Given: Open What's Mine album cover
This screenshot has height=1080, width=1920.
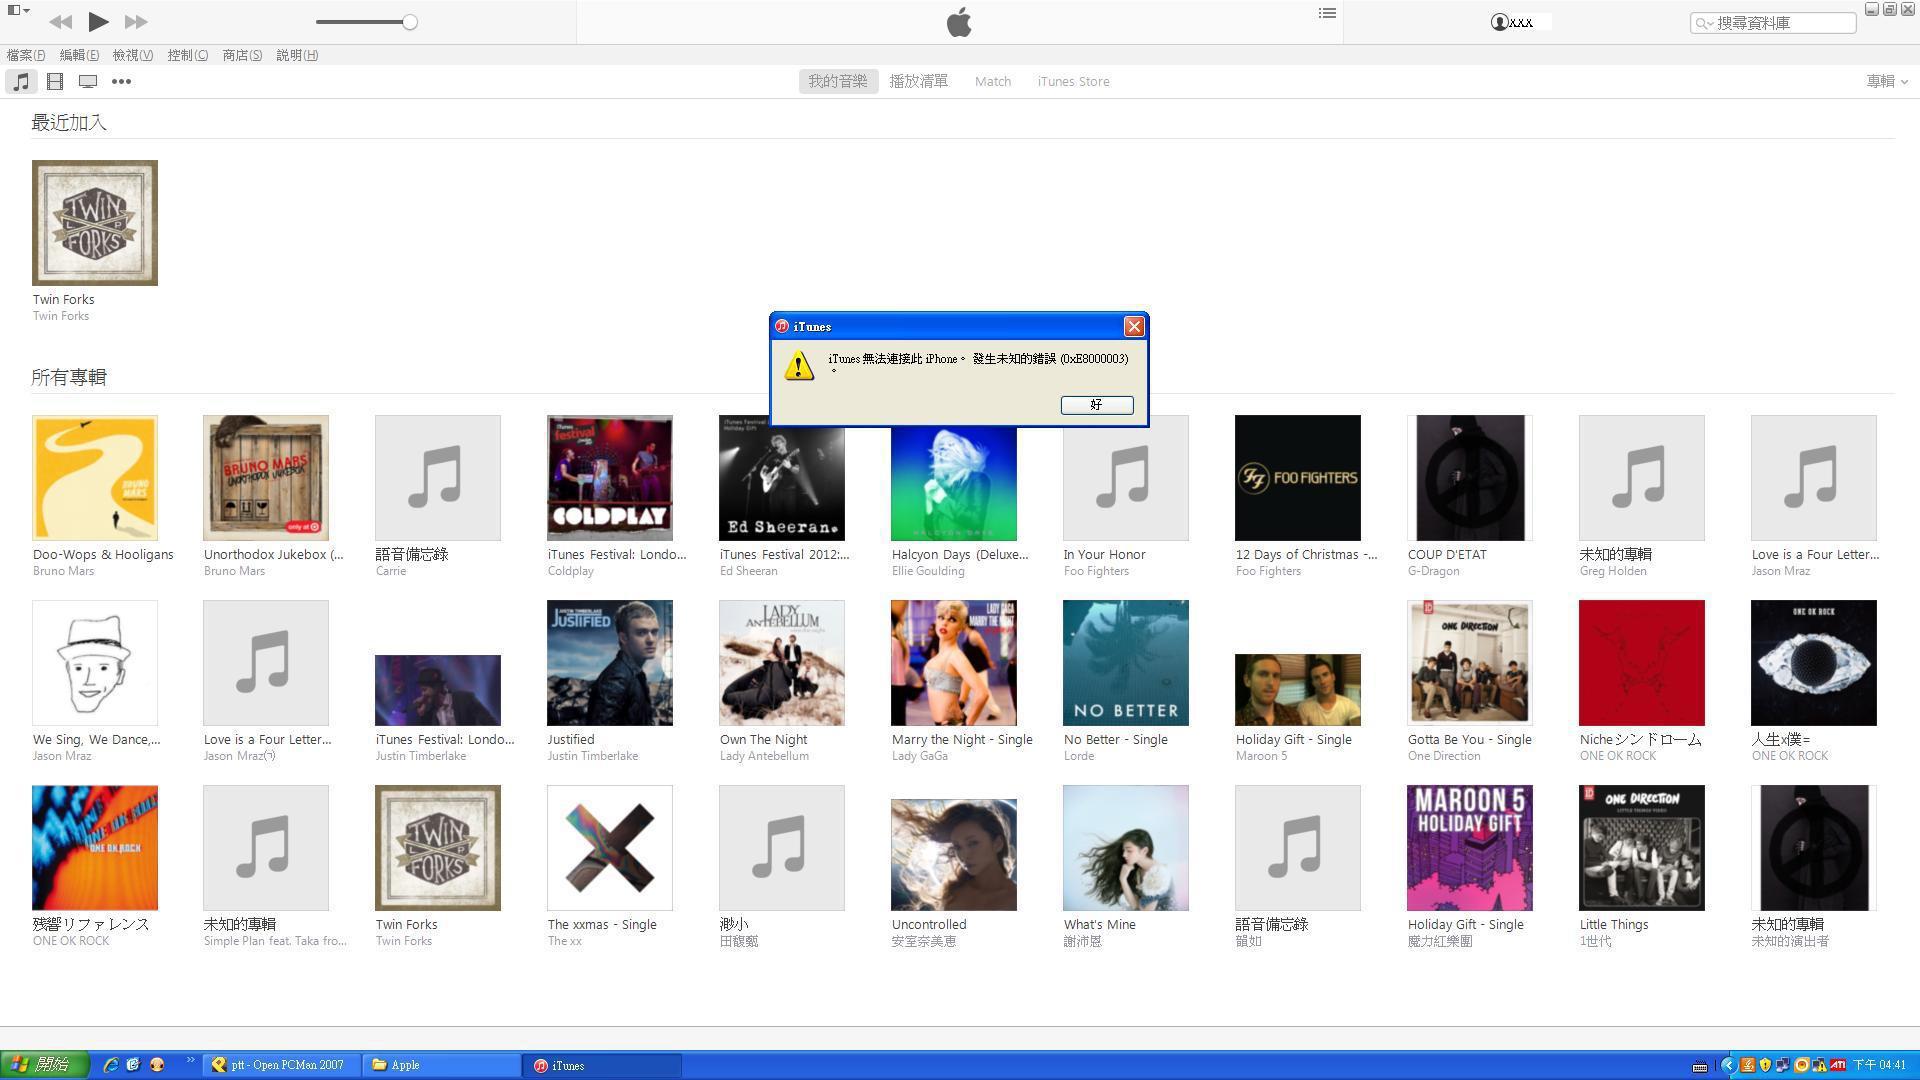Looking at the screenshot, I should point(1126,848).
